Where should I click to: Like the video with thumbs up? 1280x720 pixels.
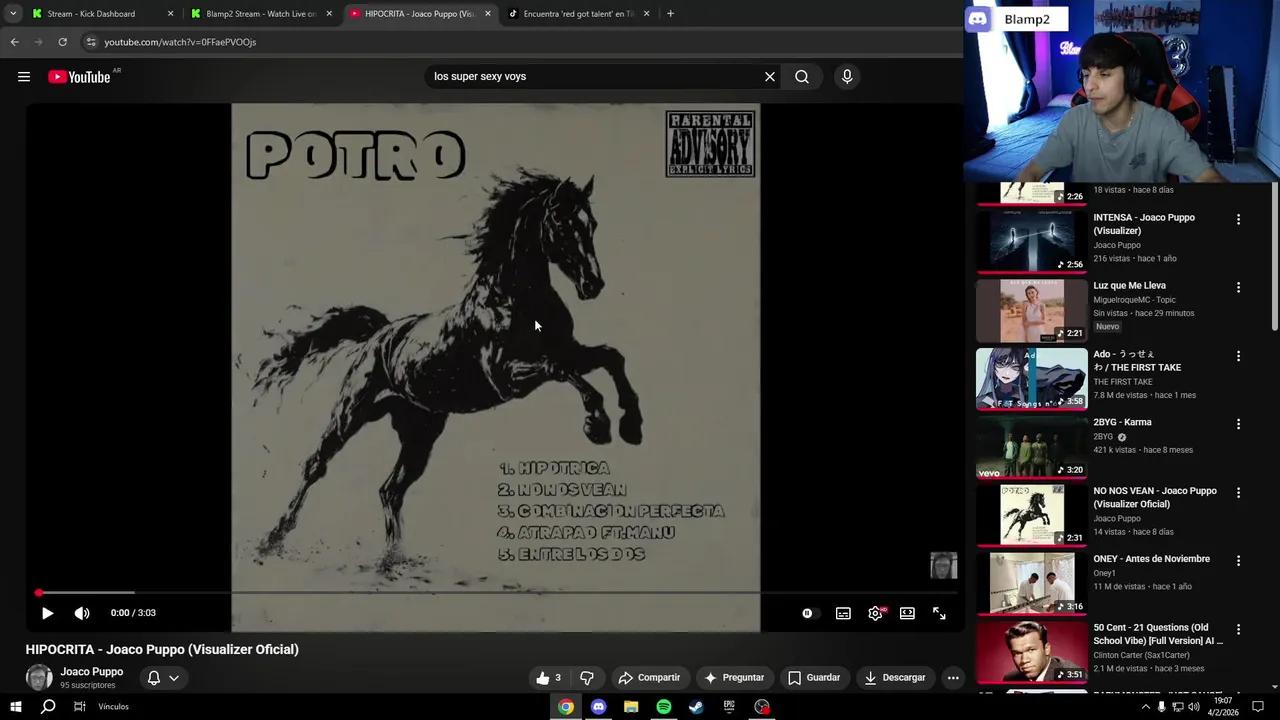(549, 677)
